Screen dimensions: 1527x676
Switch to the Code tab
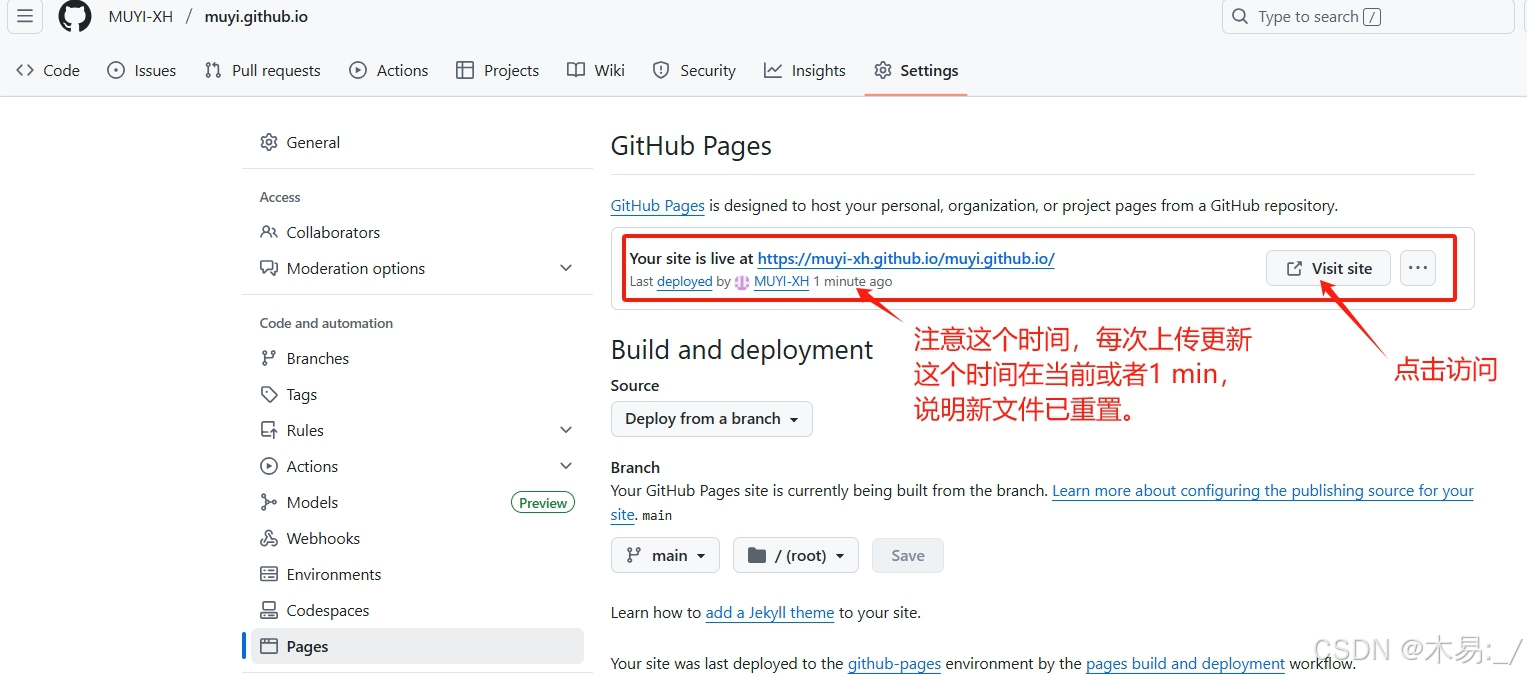click(x=48, y=70)
